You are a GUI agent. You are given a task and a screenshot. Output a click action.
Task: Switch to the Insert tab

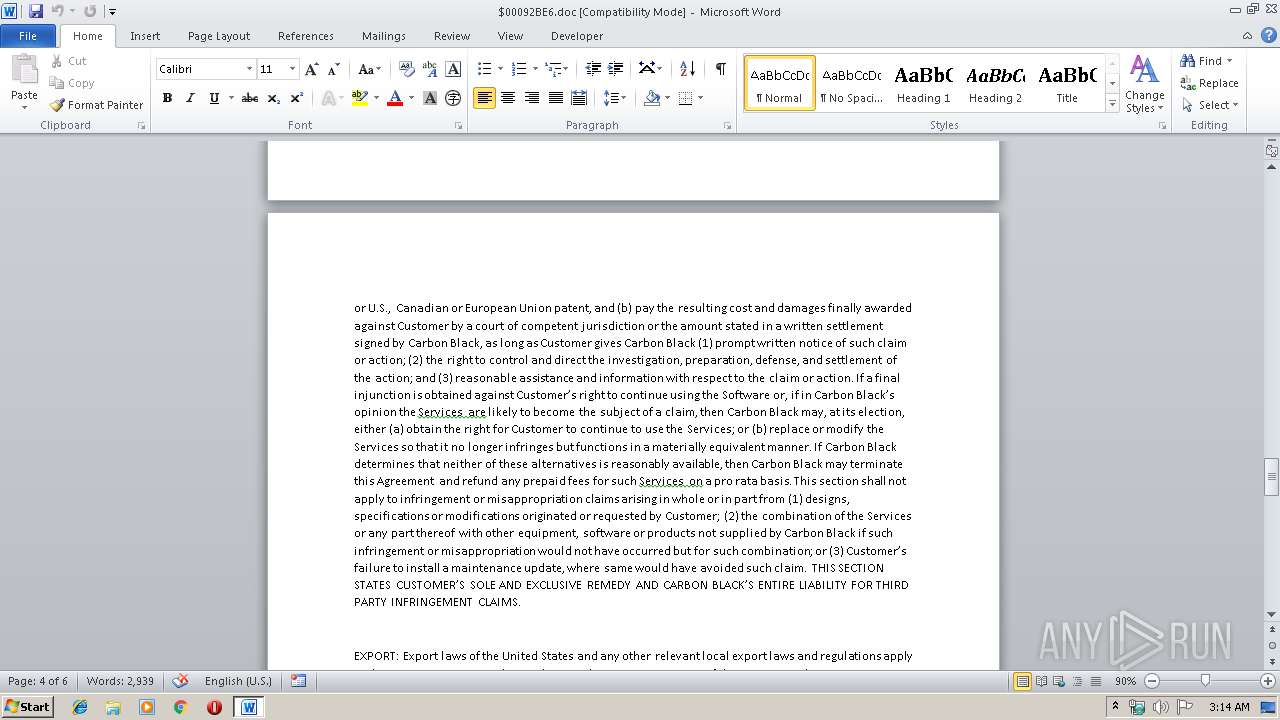pos(145,36)
